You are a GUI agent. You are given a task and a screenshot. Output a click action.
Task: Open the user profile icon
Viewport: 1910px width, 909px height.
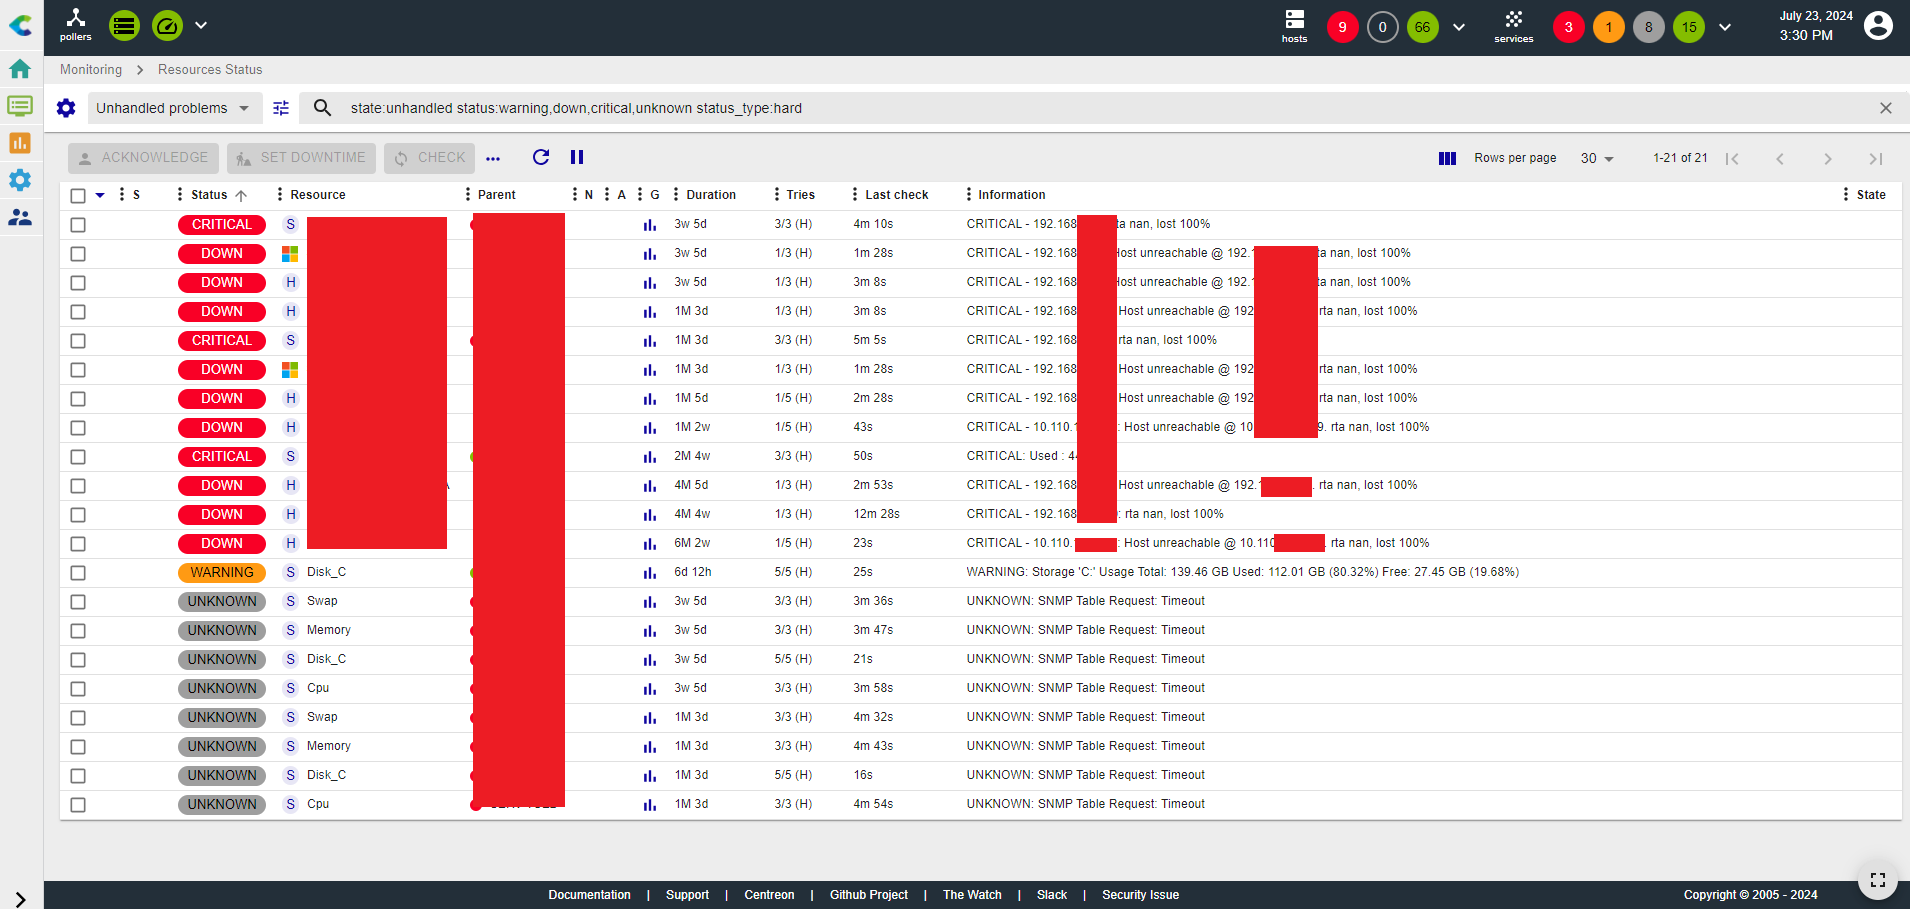tap(1878, 26)
